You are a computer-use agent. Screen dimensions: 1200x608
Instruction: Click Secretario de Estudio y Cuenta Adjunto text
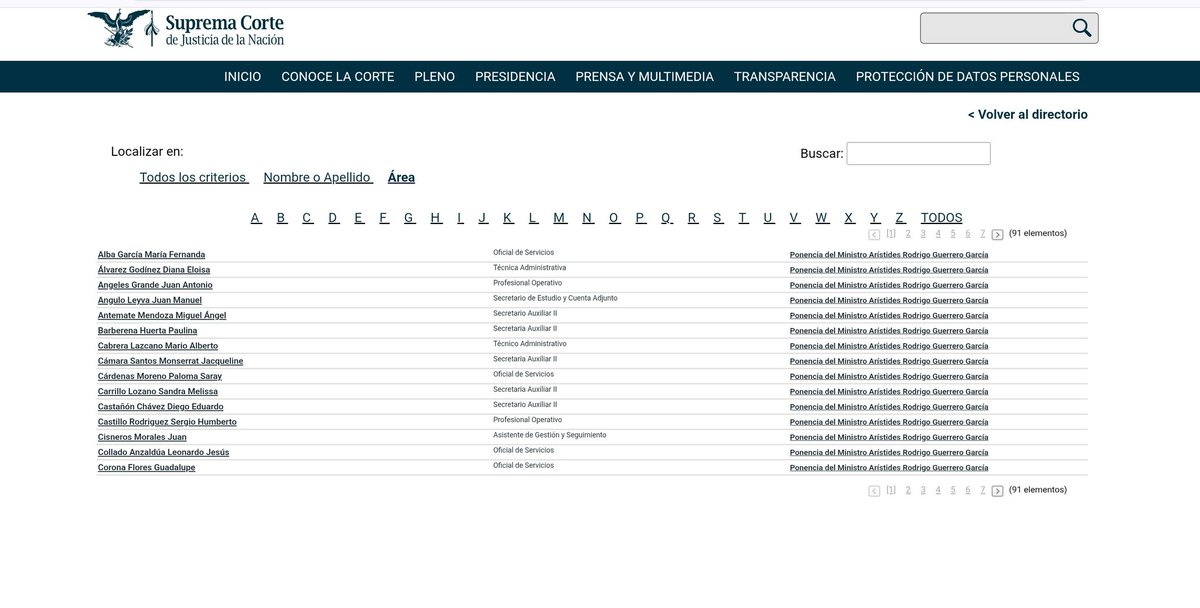pyautogui.click(x=555, y=298)
